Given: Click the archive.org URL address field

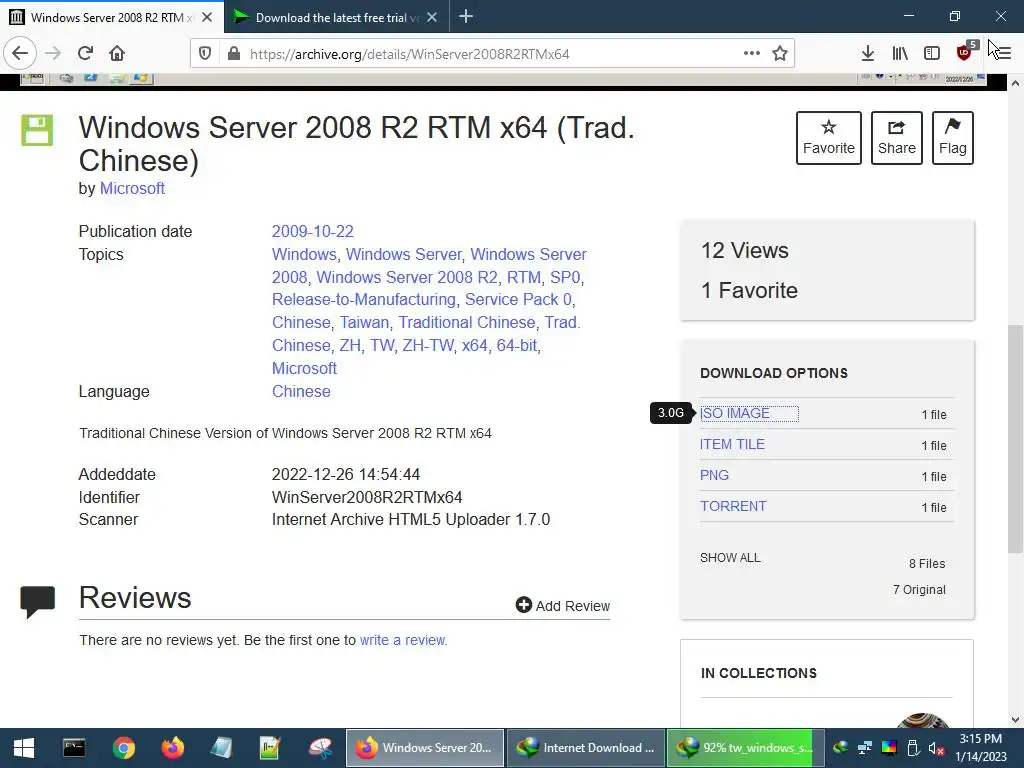Looking at the screenshot, I should (493, 54).
